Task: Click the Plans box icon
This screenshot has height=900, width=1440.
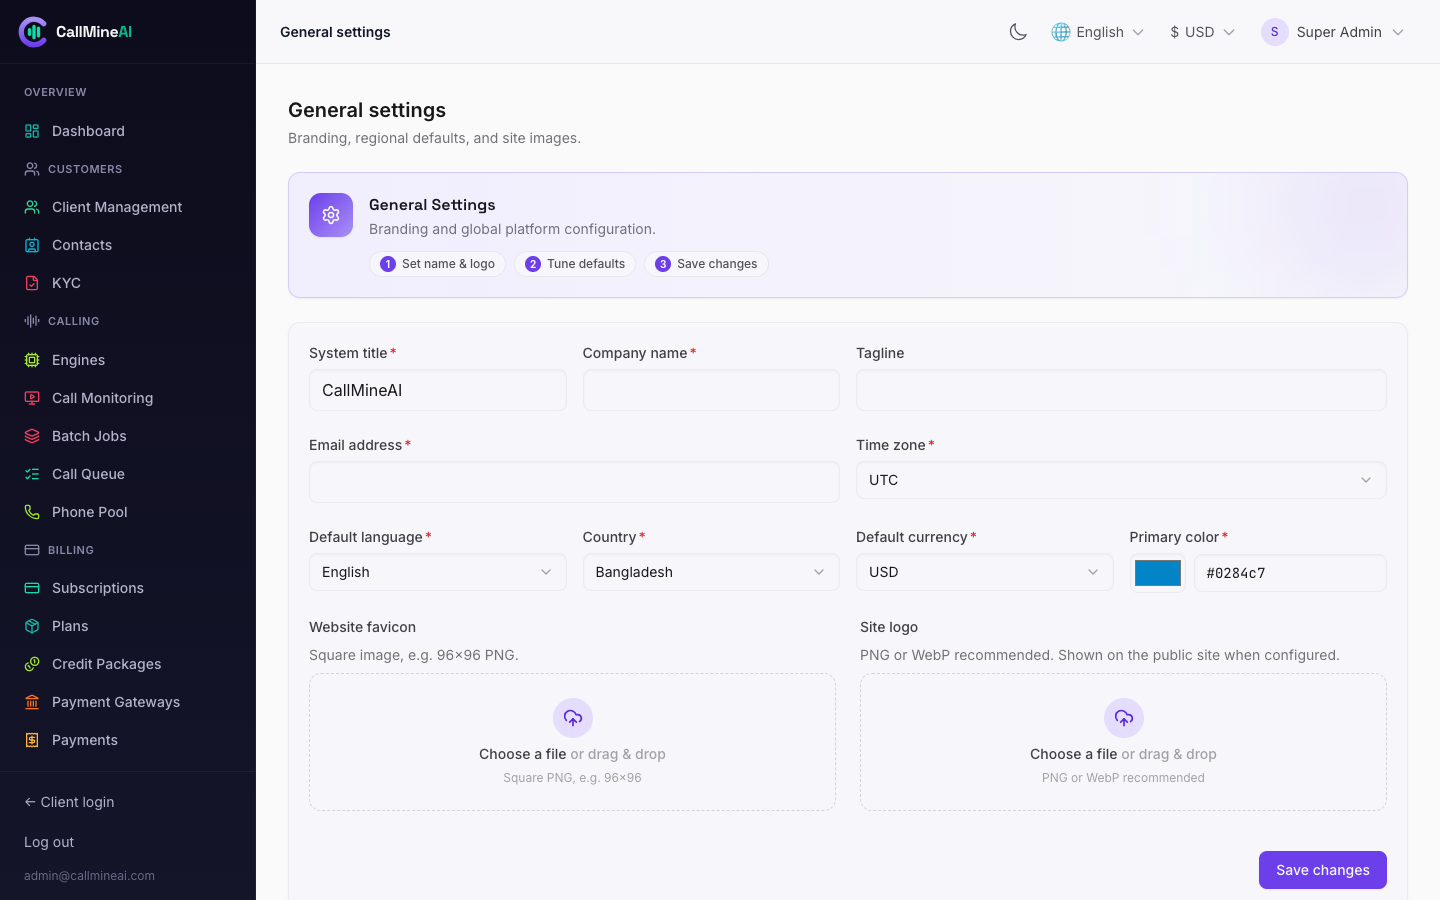Action: coord(32,626)
